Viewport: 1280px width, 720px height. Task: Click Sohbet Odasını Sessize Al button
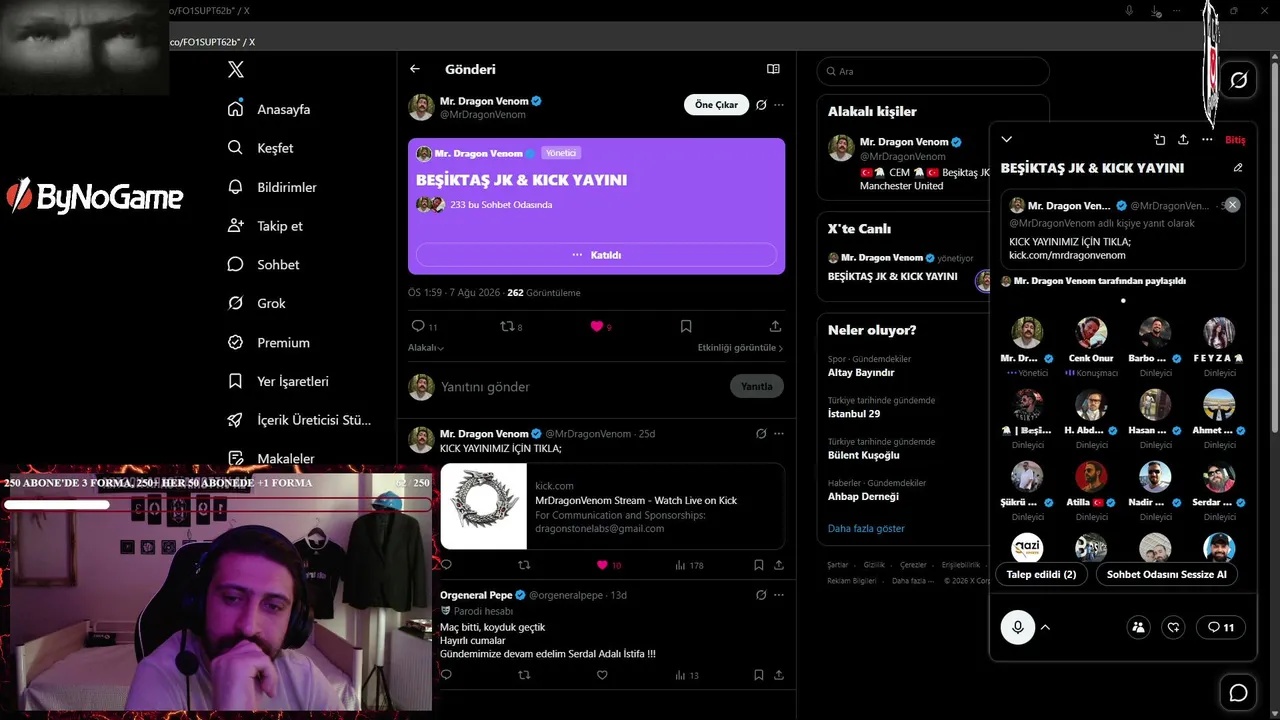1166,575
